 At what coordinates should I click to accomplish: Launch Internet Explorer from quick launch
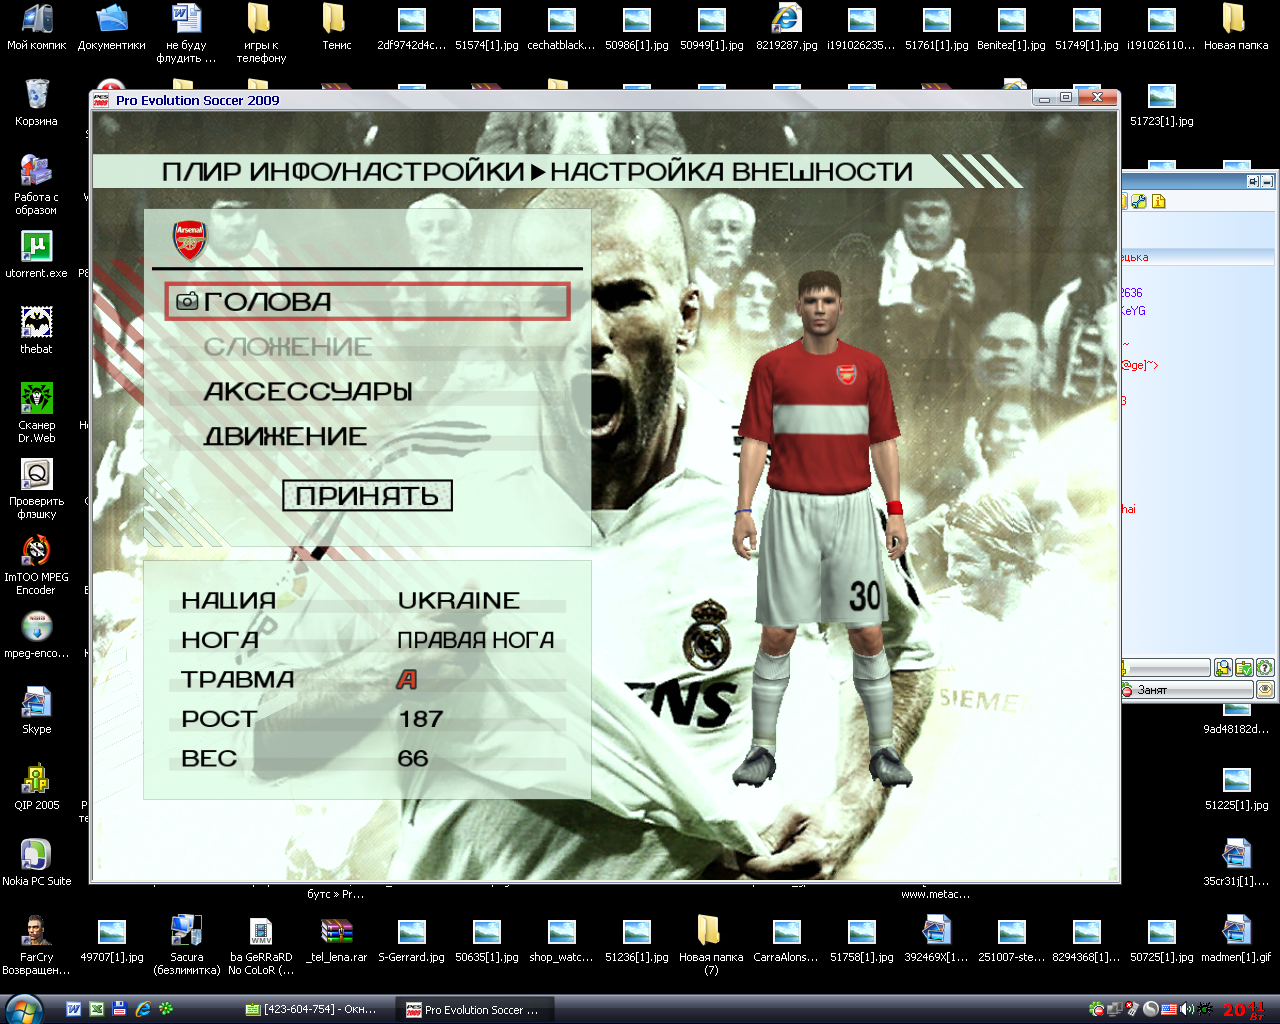(143, 1010)
